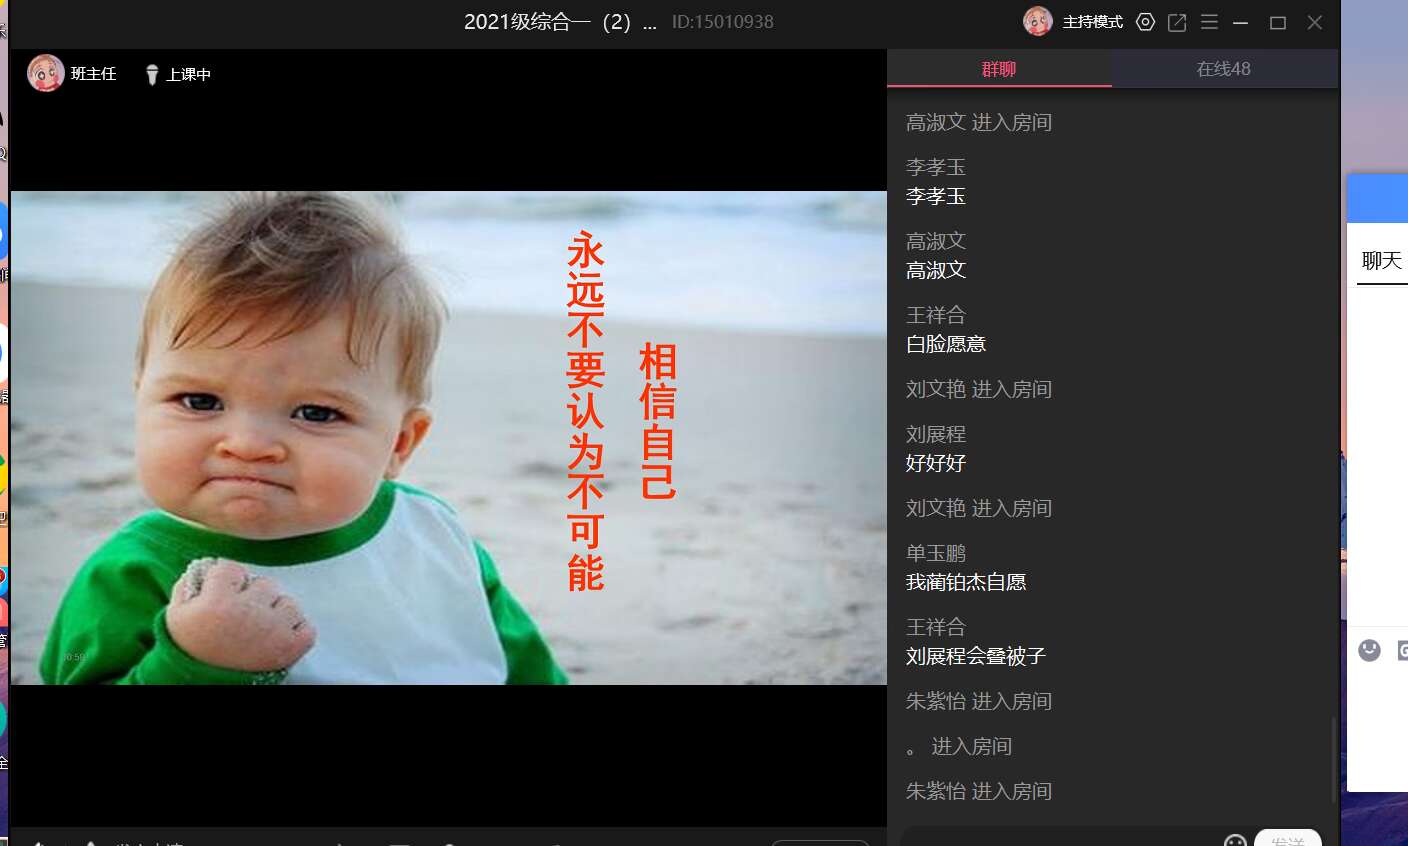Click the white message text 李孝玉
The image size is (1408, 846).
point(936,196)
